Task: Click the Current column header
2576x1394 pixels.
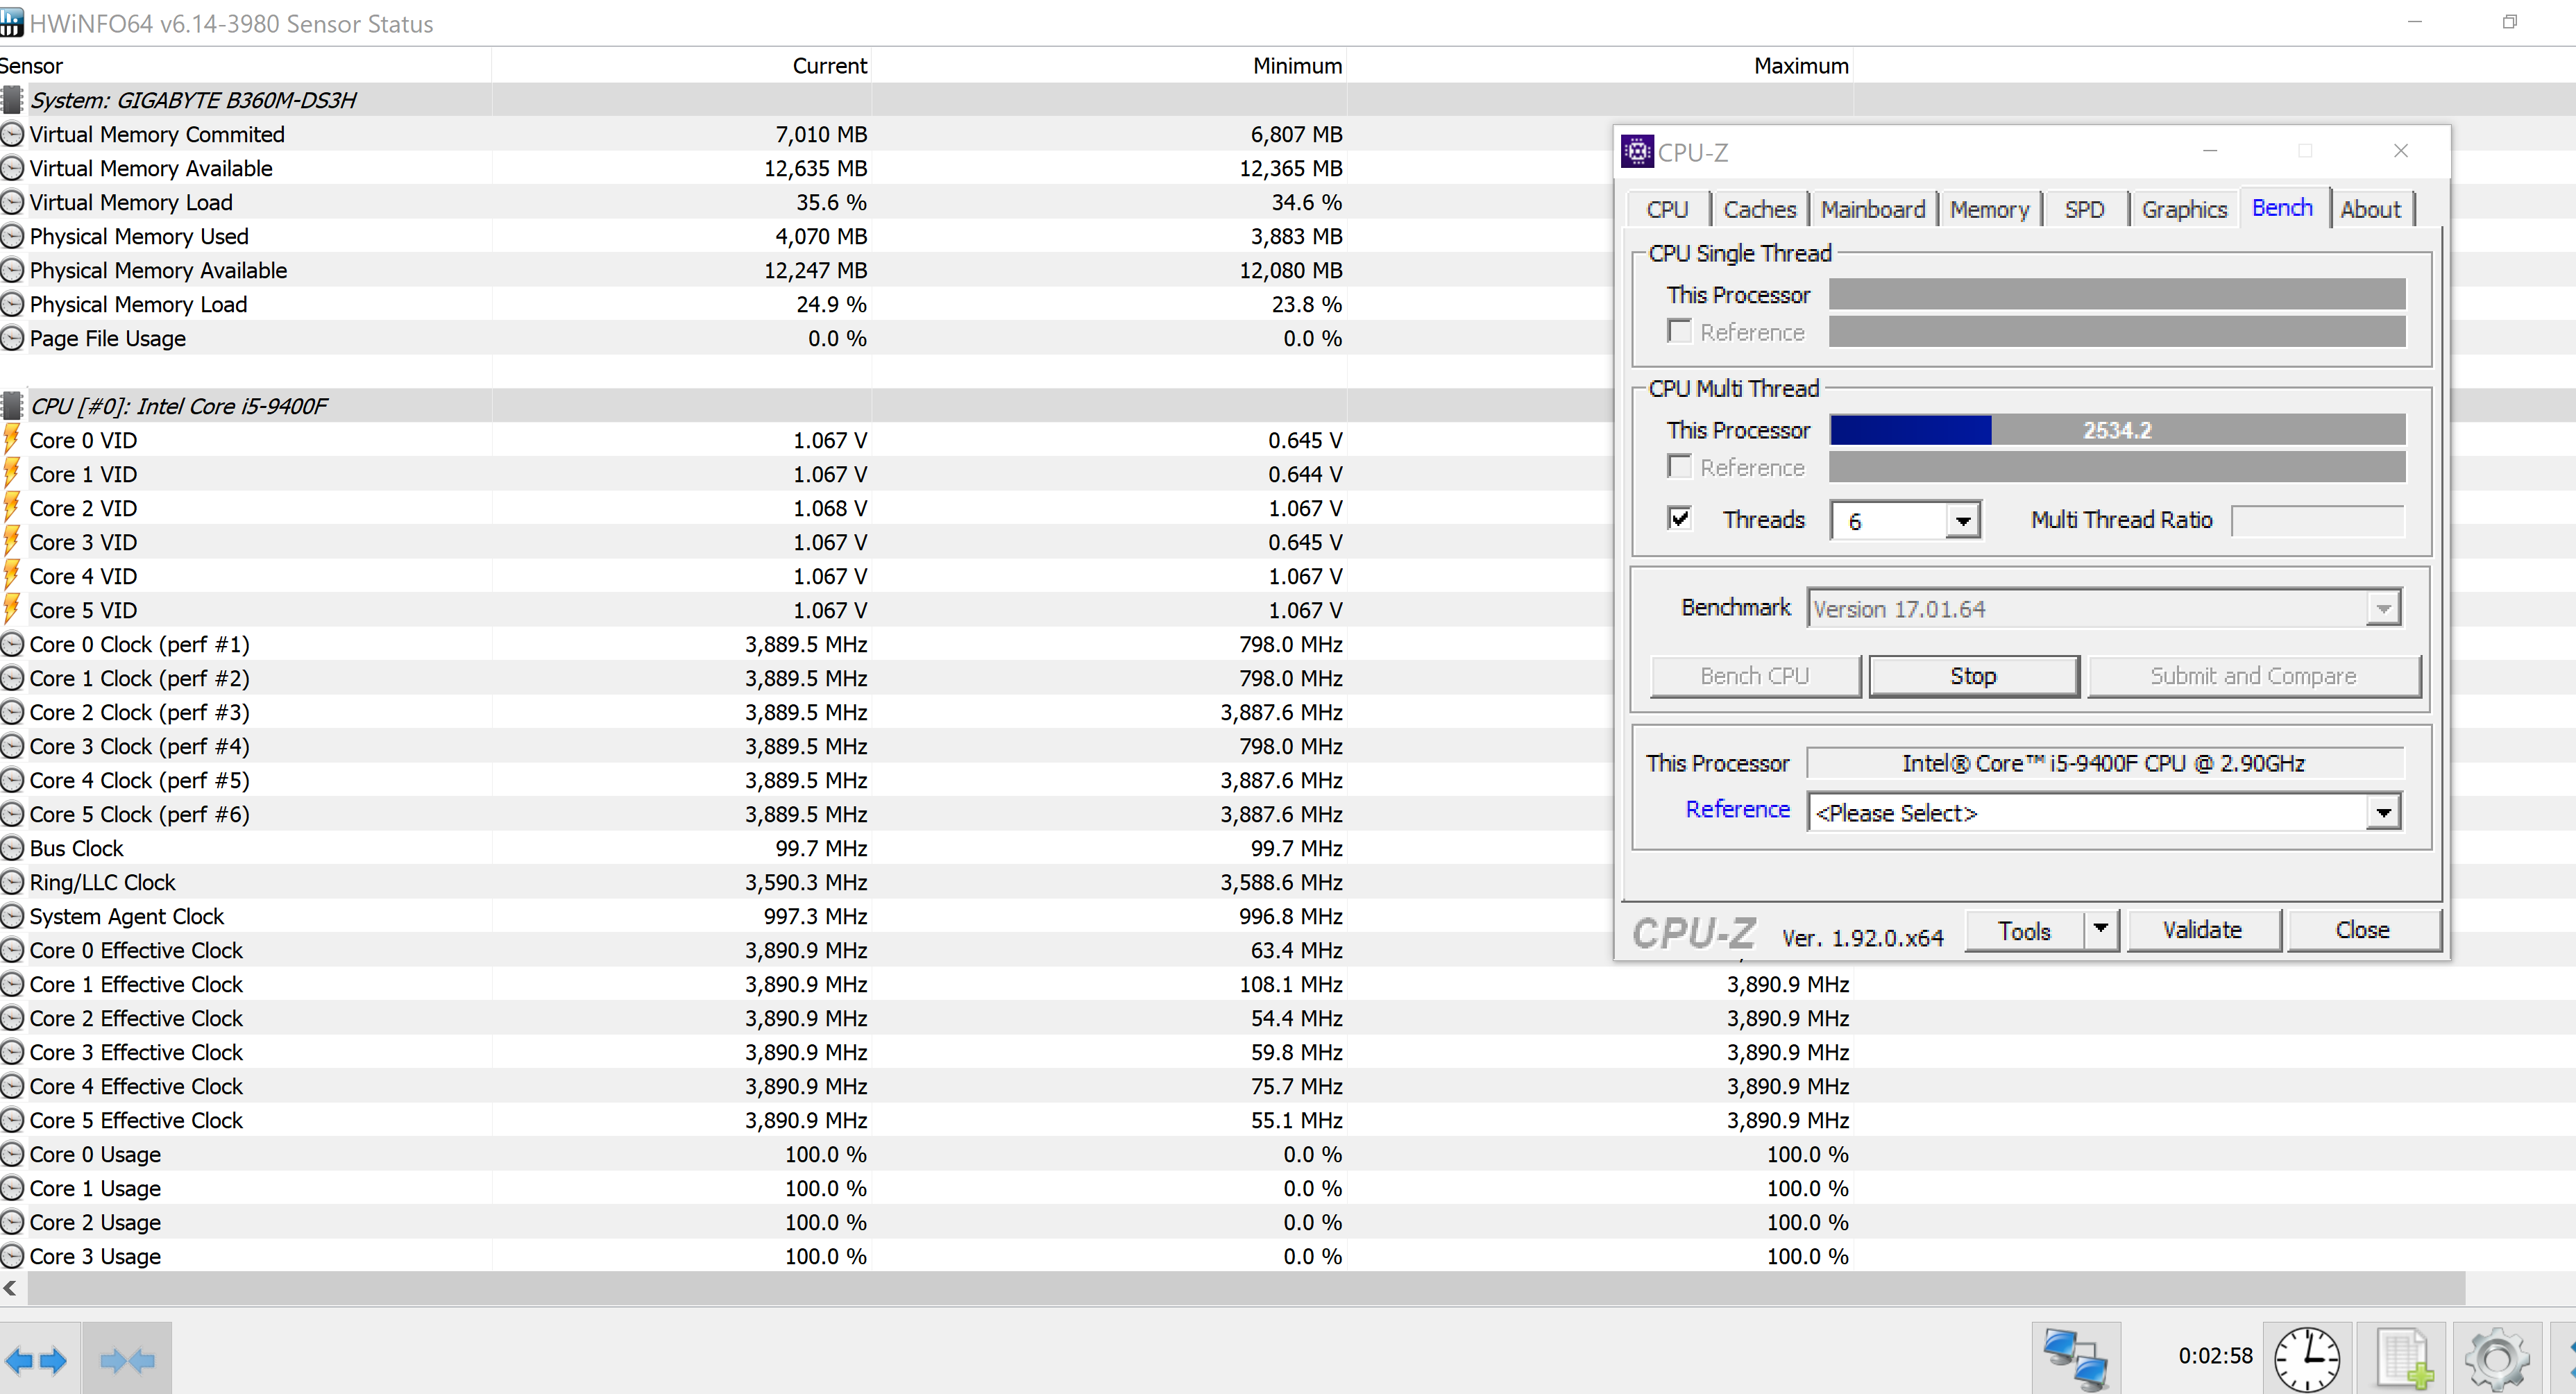Action: point(830,66)
